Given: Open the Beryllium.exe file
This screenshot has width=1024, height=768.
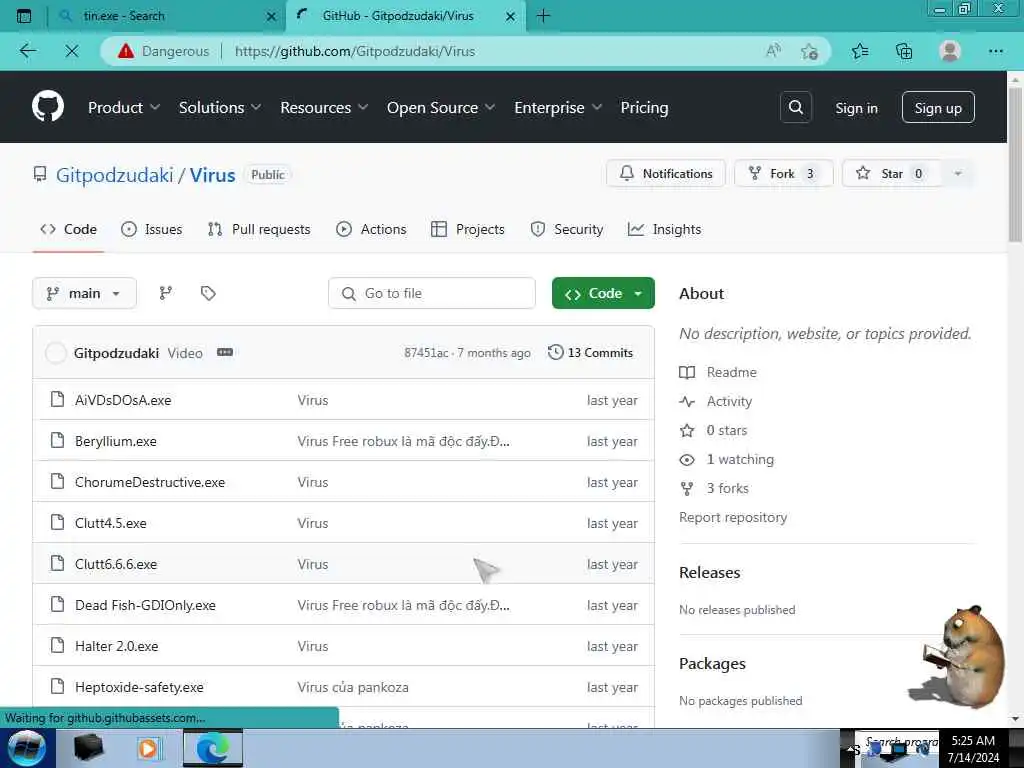Looking at the screenshot, I should 116,441.
